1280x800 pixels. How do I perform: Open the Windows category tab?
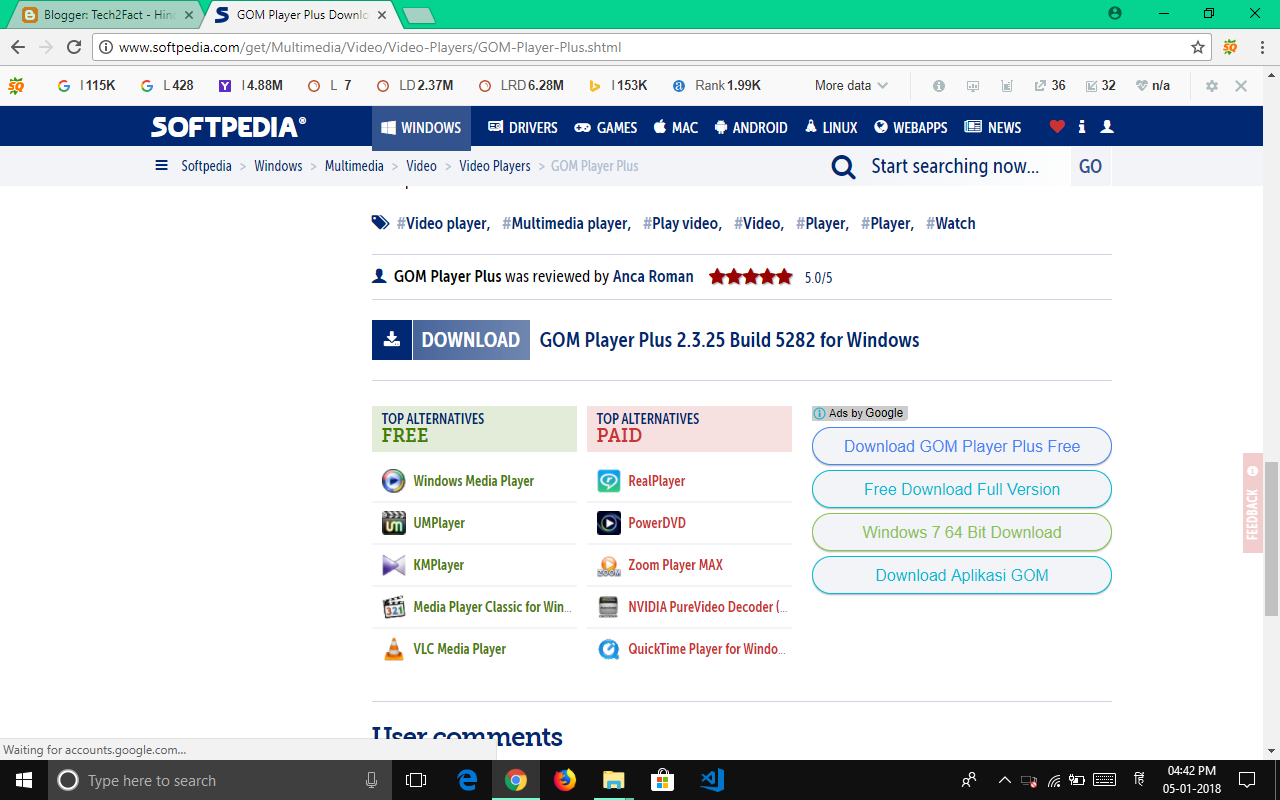[x=421, y=127]
